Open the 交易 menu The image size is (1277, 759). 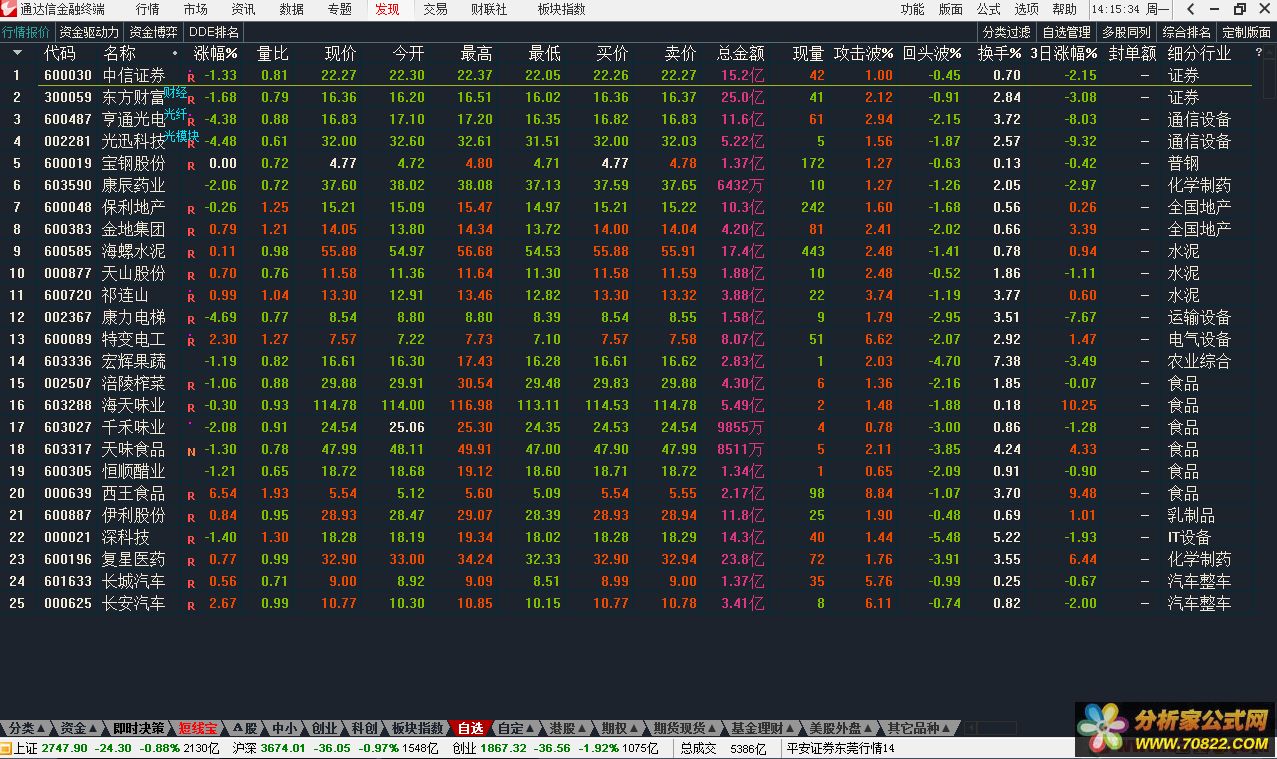(435, 9)
